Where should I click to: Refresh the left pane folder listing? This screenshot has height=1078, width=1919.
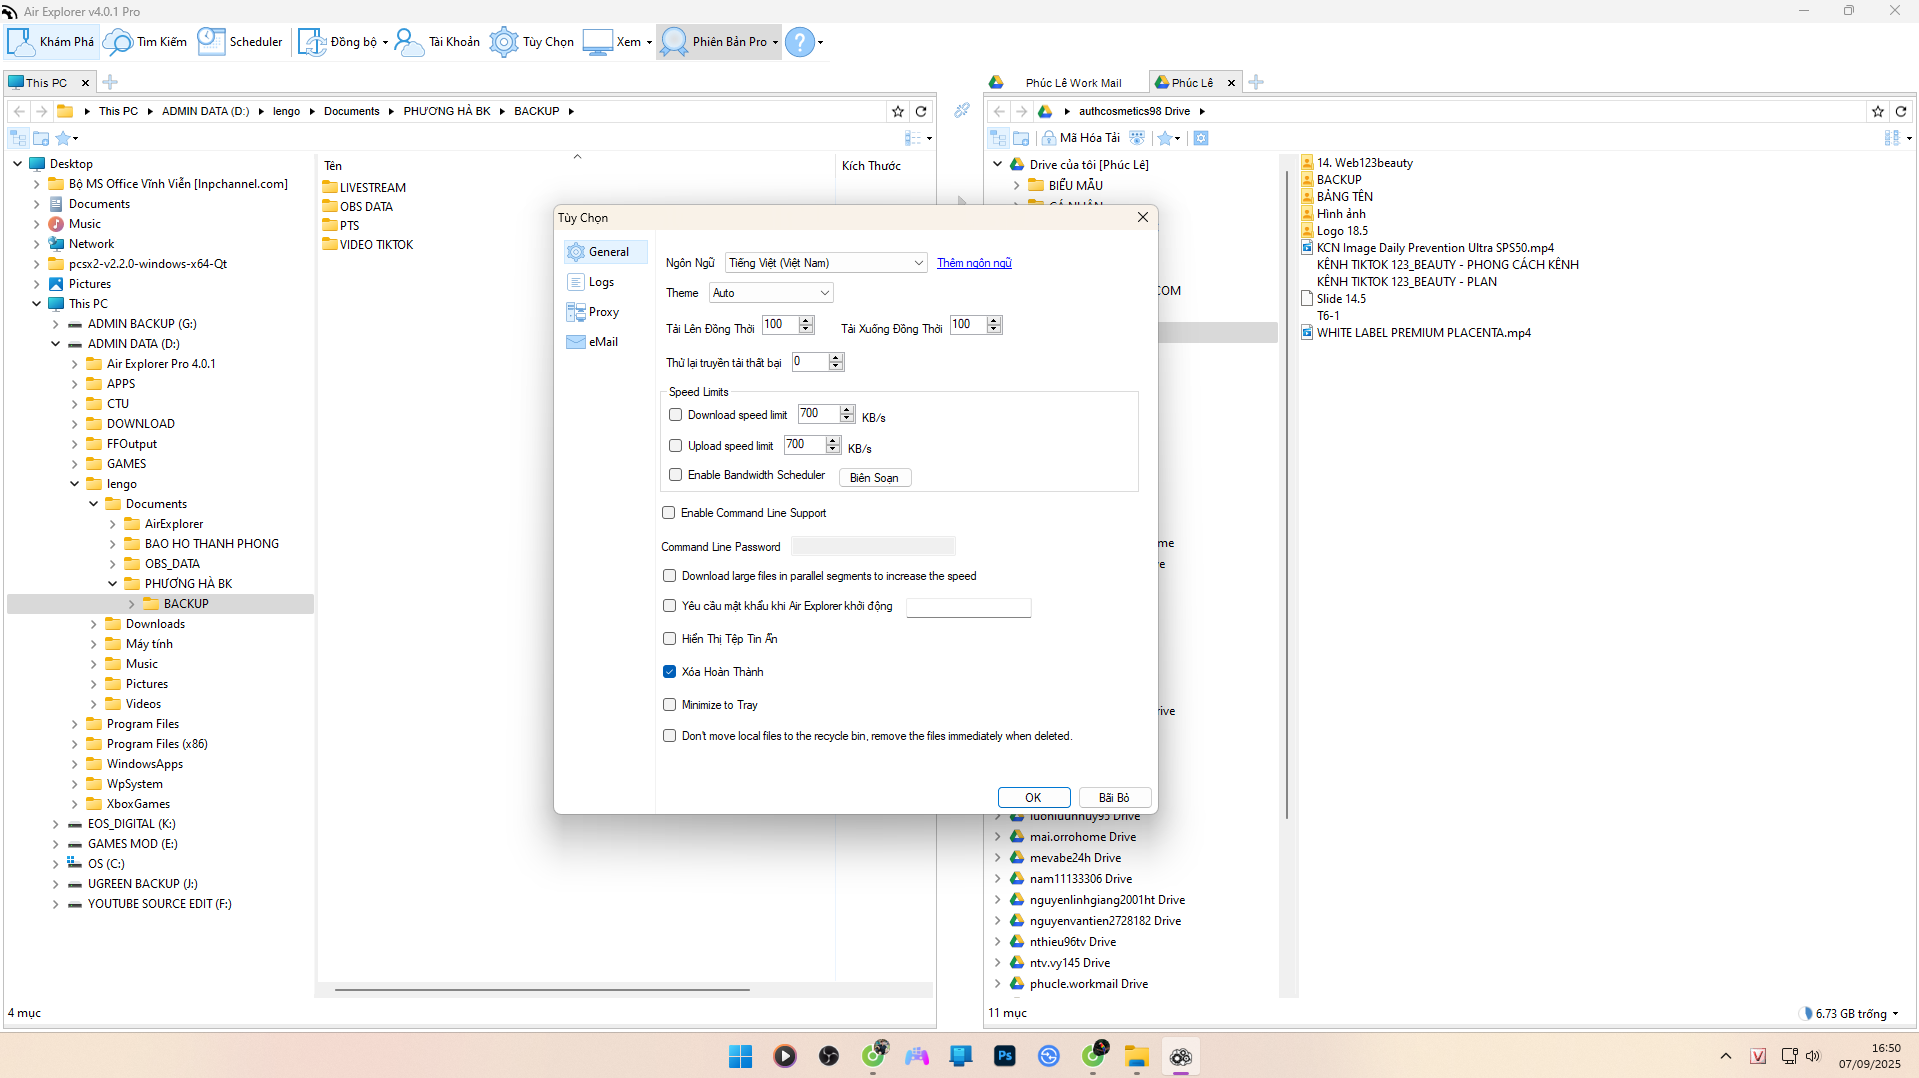coord(921,111)
